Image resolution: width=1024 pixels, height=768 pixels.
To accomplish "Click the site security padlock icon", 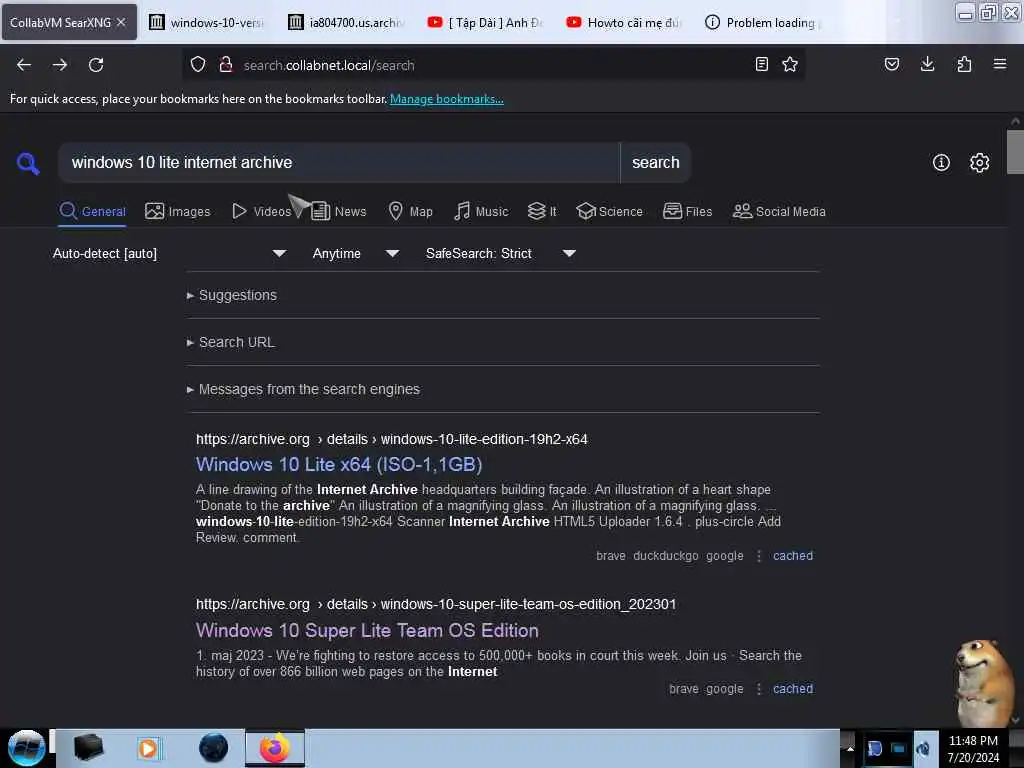I will tap(226, 65).
